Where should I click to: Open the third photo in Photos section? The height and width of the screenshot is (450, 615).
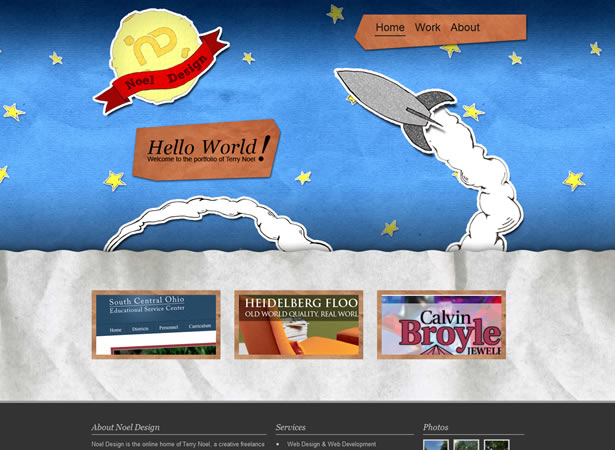click(496, 445)
